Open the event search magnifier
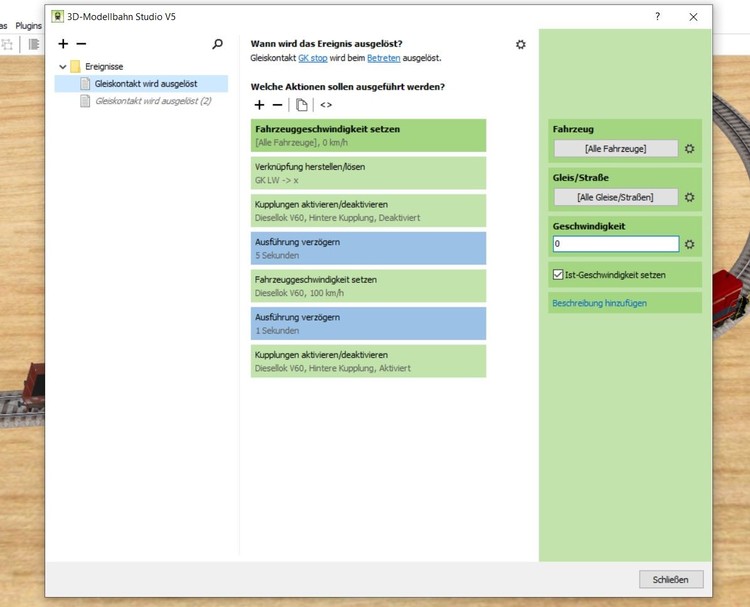Image resolution: width=750 pixels, height=607 pixels. [x=217, y=44]
